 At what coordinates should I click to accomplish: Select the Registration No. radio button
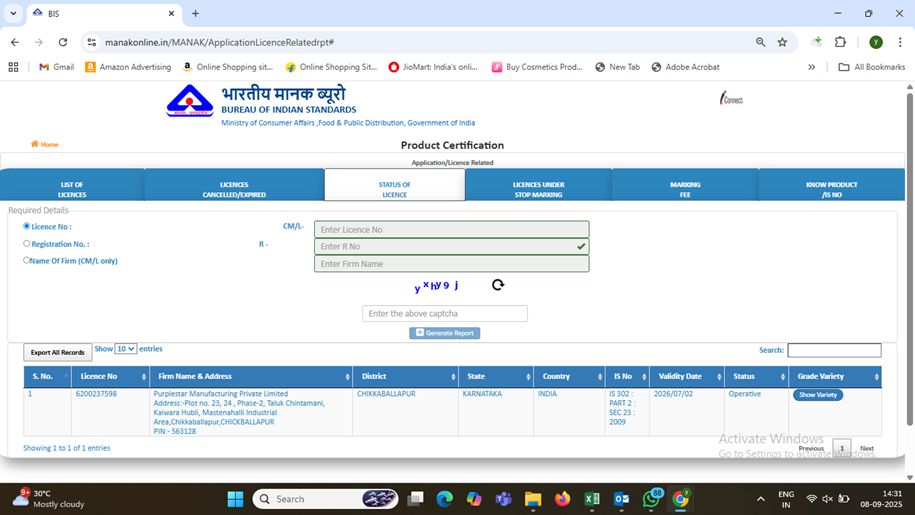(x=27, y=243)
